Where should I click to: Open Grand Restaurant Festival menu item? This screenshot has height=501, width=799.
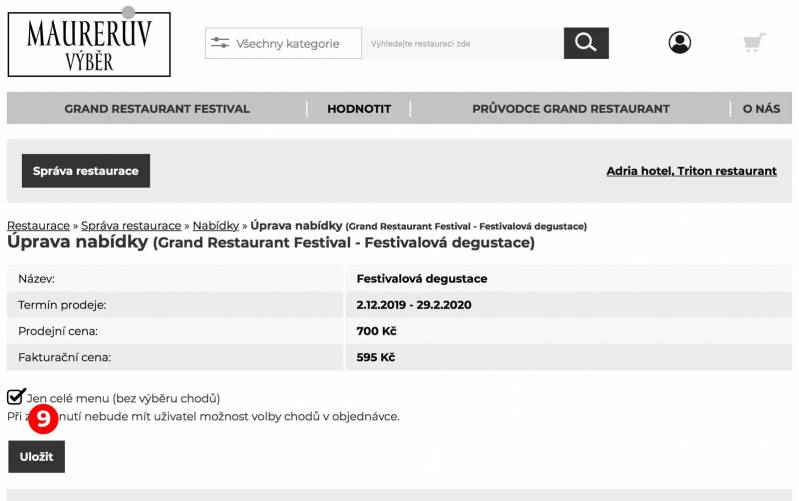pos(157,109)
